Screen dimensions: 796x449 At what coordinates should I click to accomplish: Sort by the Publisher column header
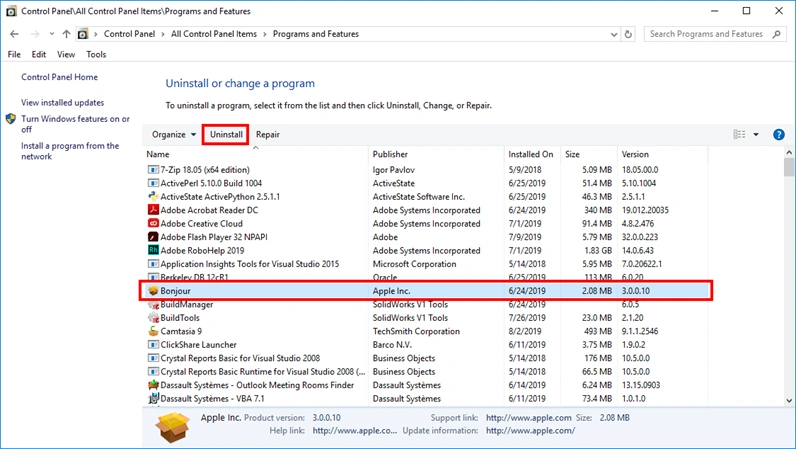[x=390, y=154]
